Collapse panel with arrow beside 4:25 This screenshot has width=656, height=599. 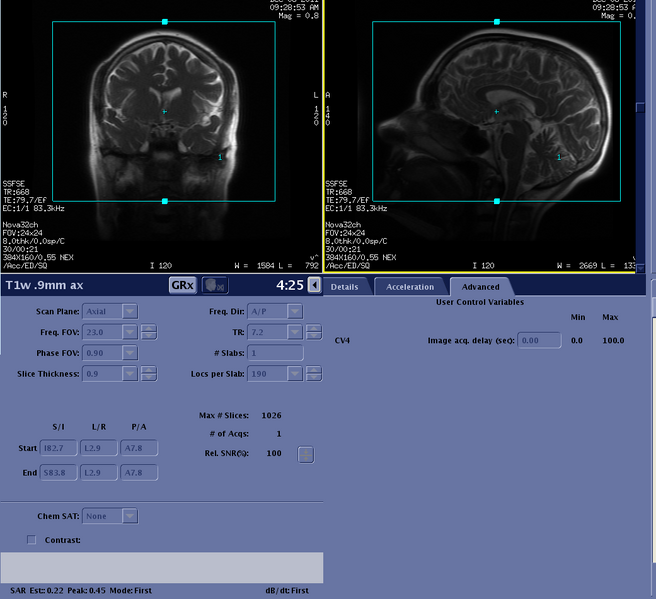pos(314,285)
